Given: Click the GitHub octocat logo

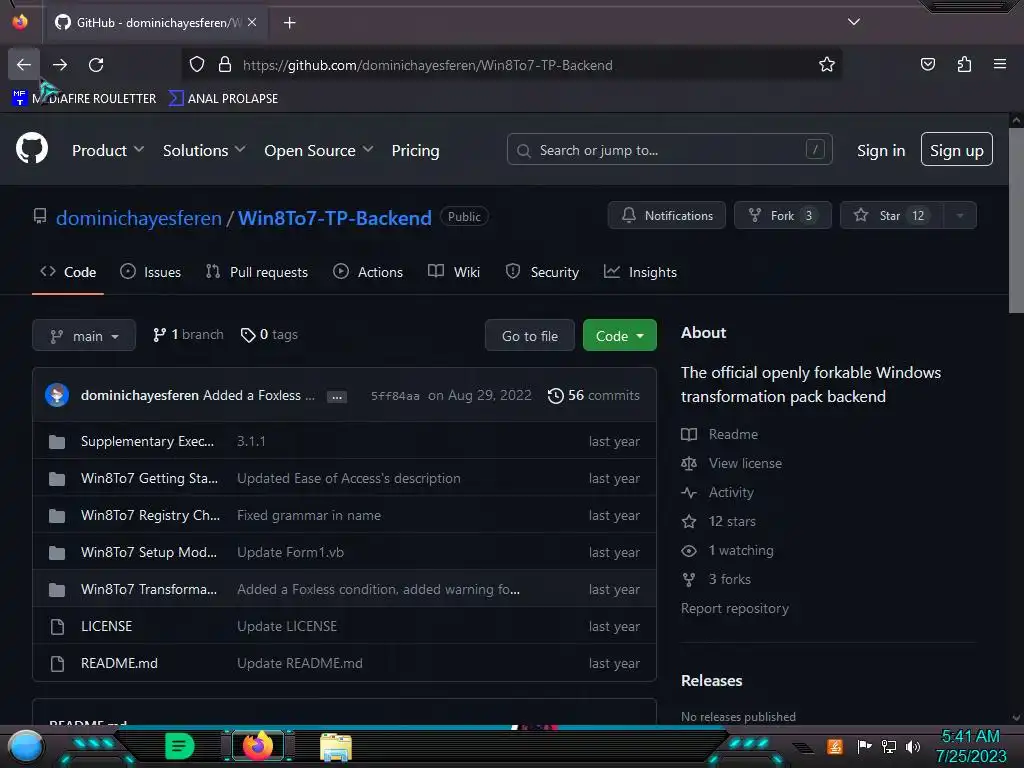Looking at the screenshot, I should click(x=32, y=148).
